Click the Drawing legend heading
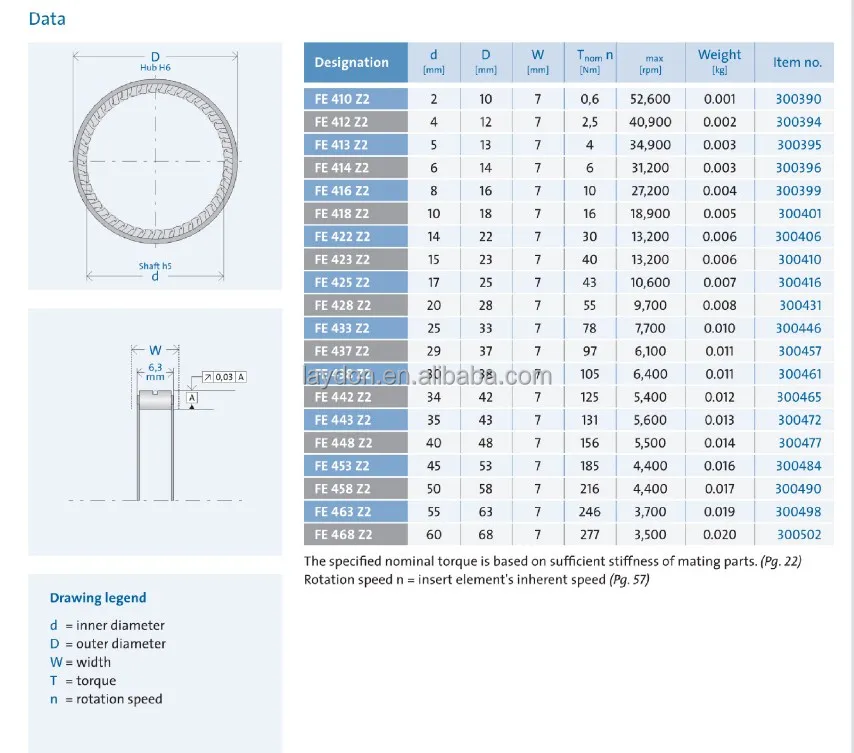 tap(98, 598)
